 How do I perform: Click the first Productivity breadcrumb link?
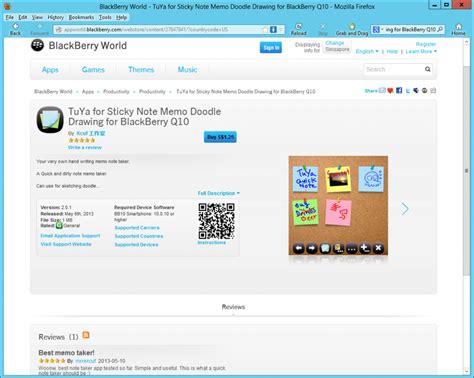(116, 91)
